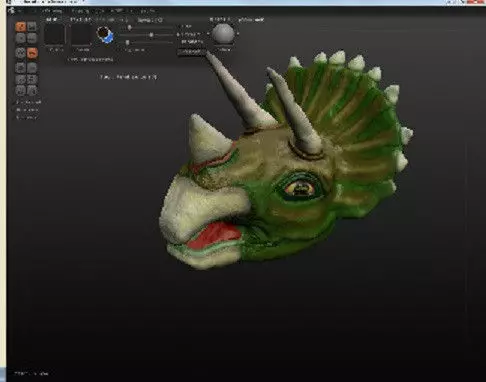Viewport: 486px width, 382px height.
Task: Select the right tool in the sixth toolbox row
Action: (x=32, y=91)
